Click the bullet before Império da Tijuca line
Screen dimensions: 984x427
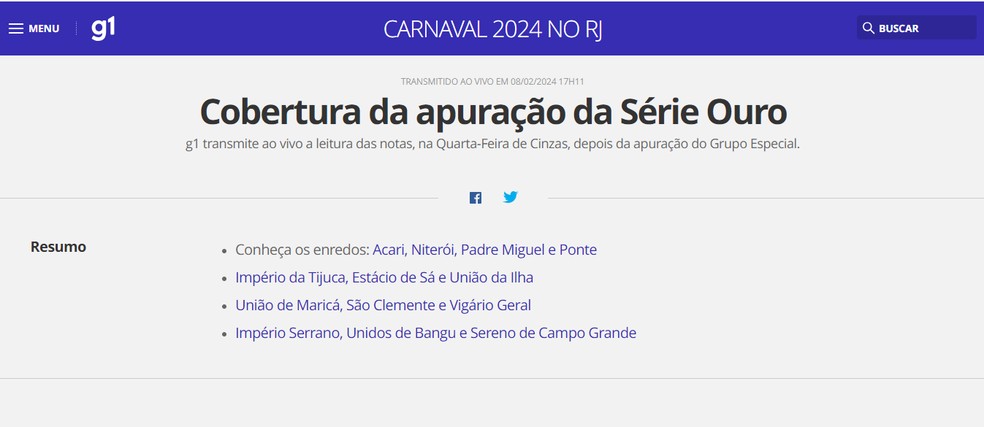coord(224,278)
